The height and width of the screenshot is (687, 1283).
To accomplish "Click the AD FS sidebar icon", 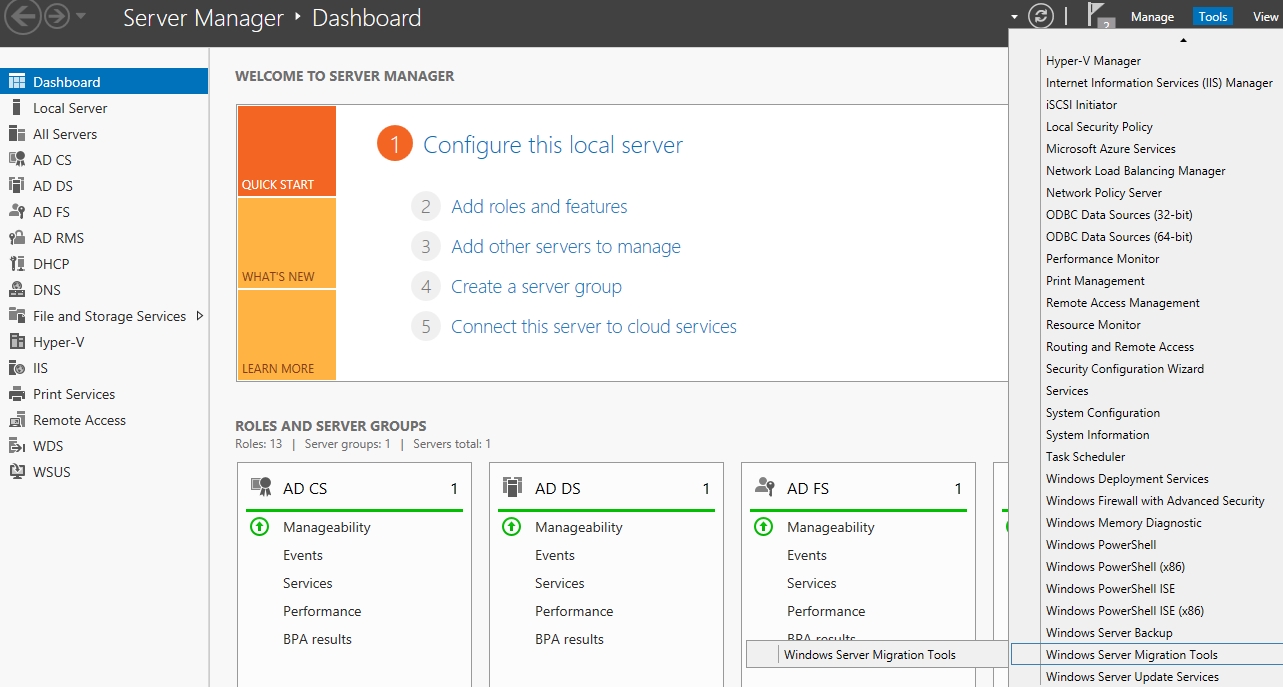I will tap(16, 212).
